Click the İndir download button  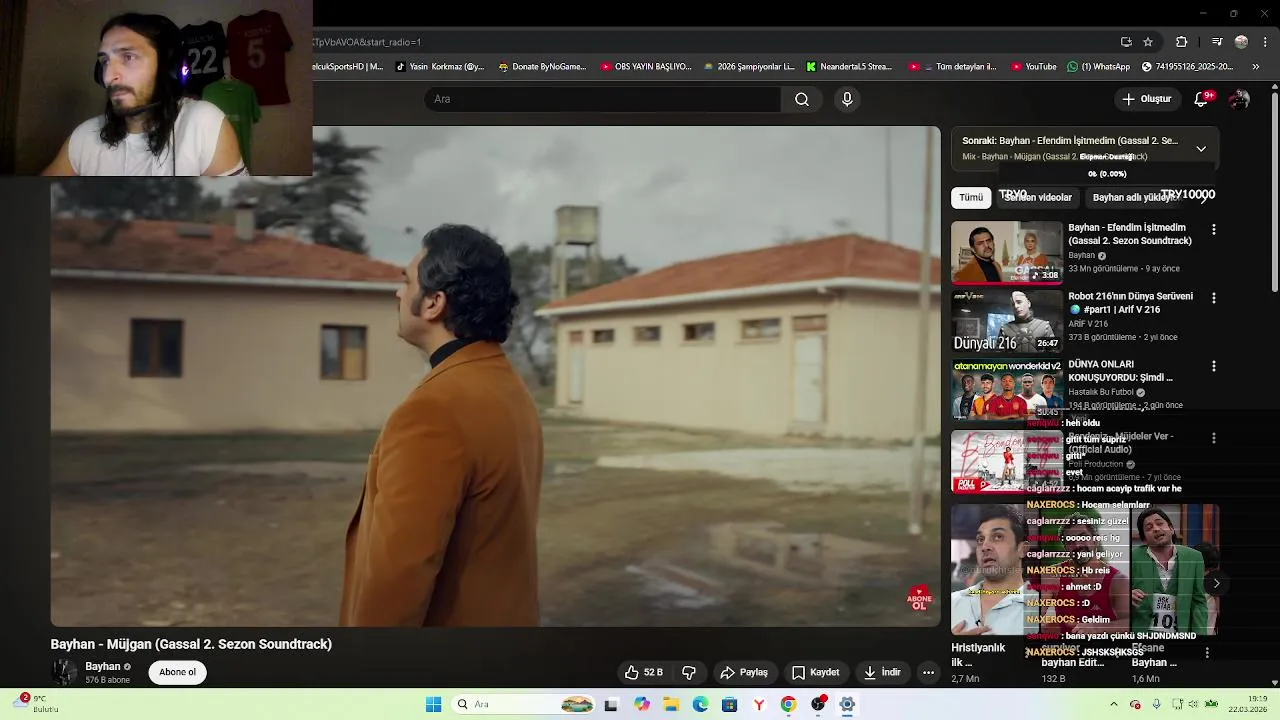883,672
